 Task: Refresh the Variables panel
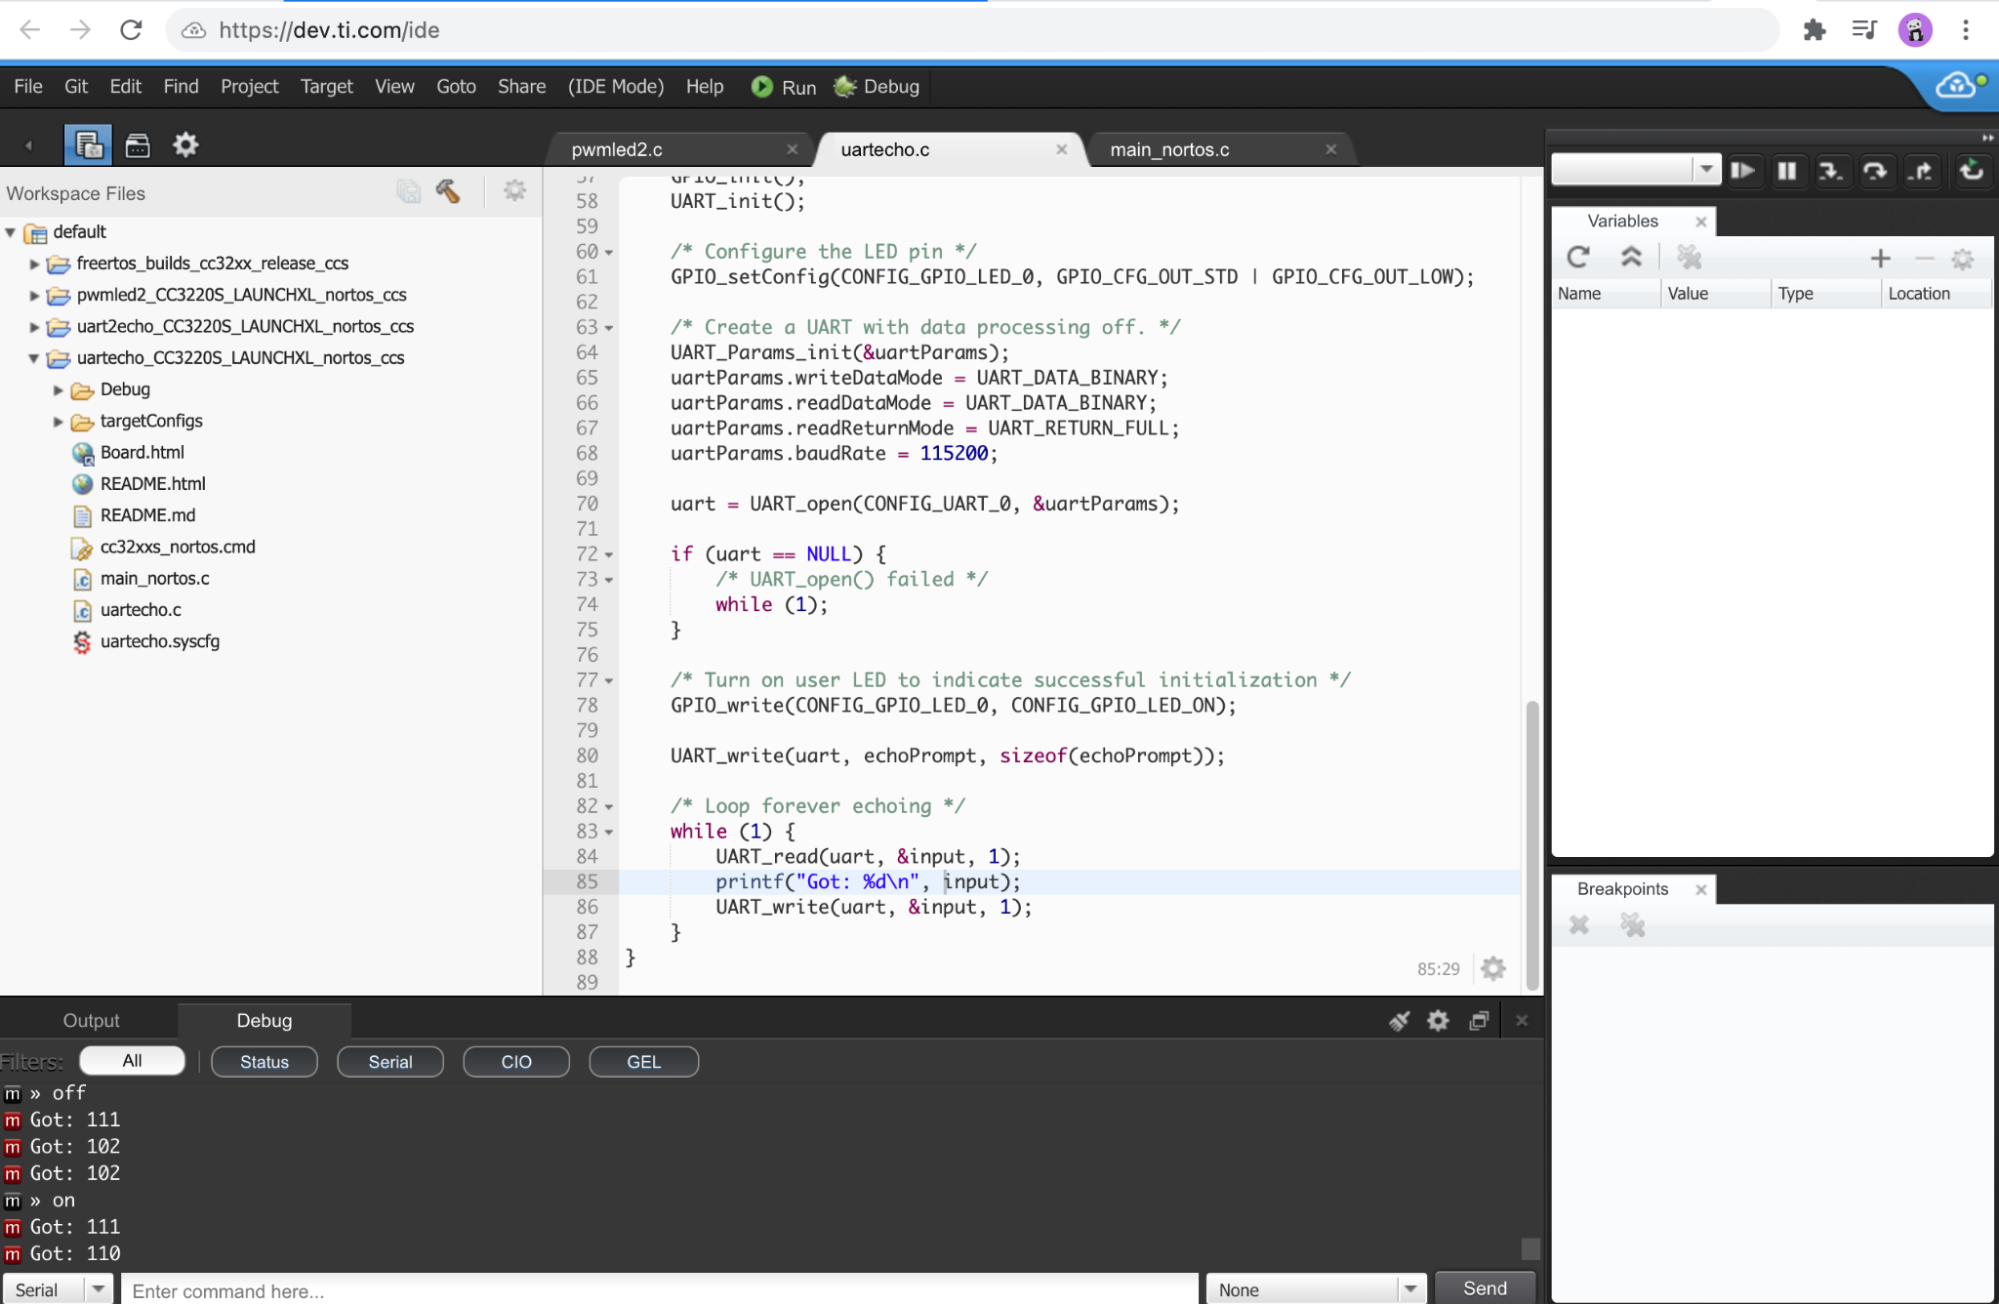click(x=1578, y=258)
